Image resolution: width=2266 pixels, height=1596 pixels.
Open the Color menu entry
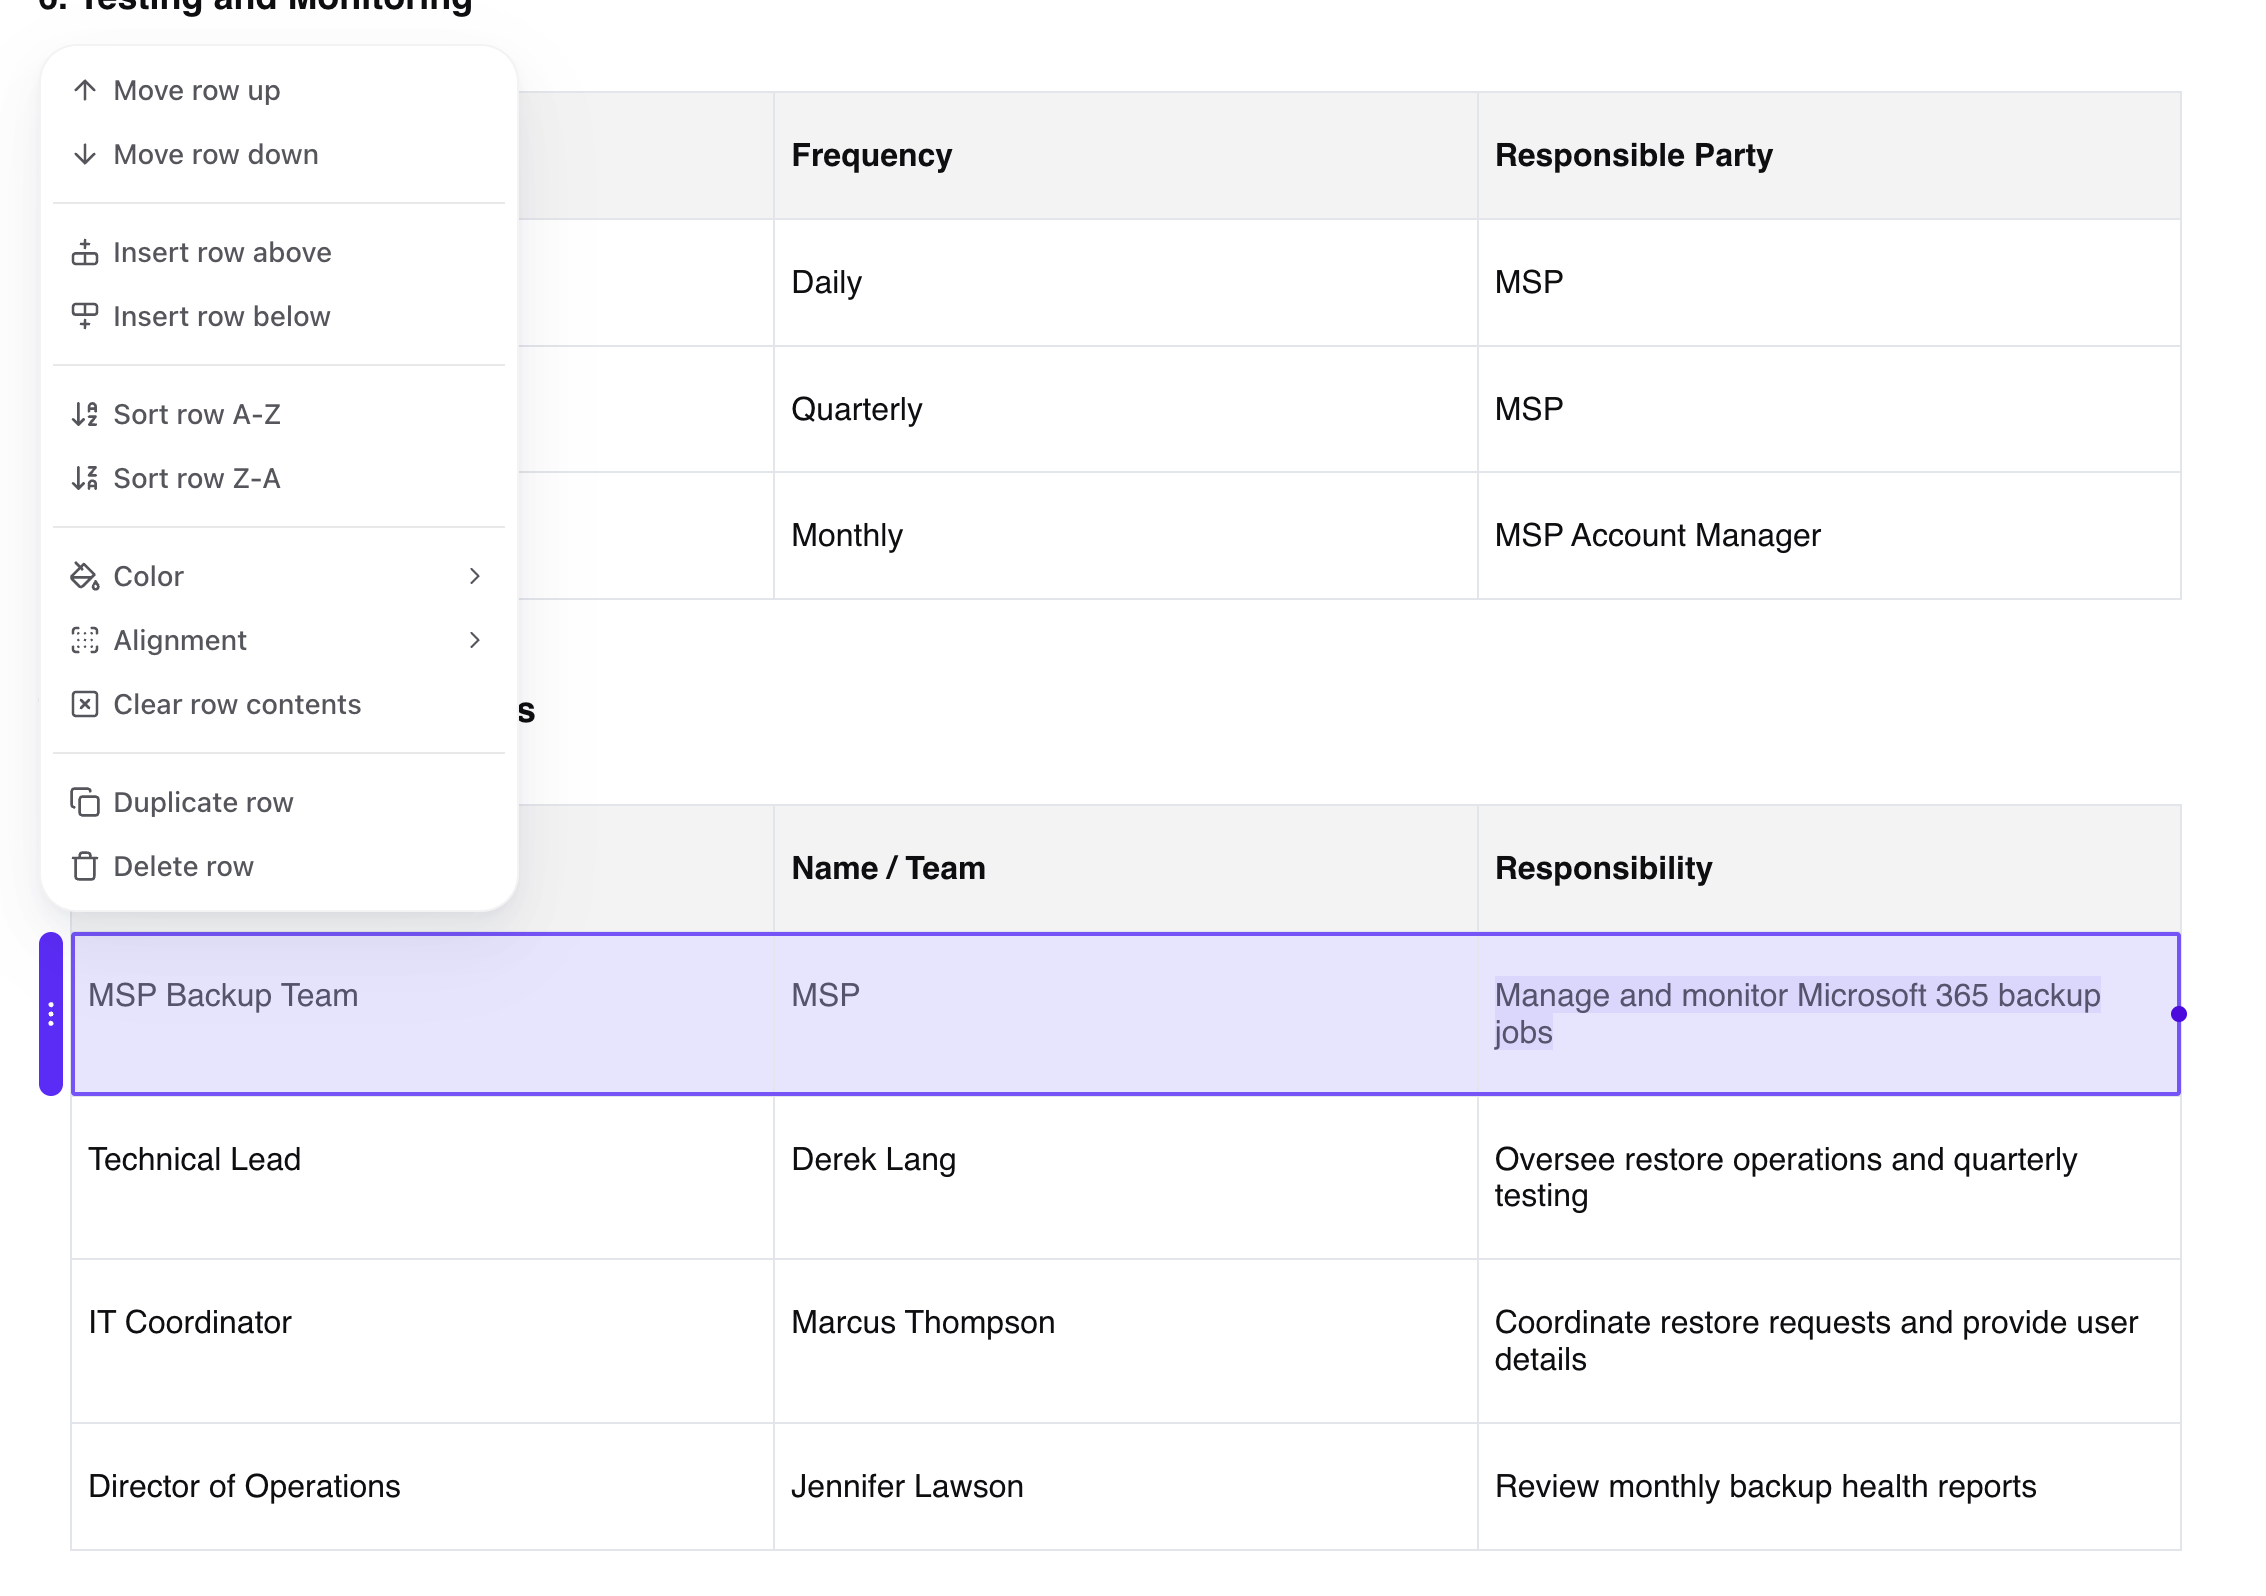(279, 576)
